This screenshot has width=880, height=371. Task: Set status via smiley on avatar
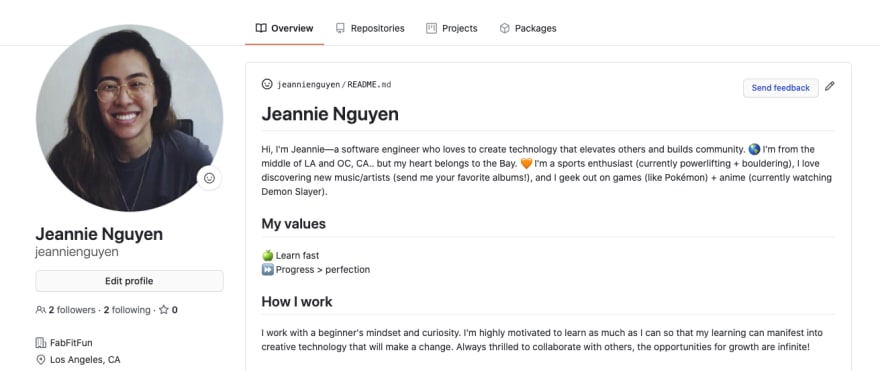click(x=209, y=178)
